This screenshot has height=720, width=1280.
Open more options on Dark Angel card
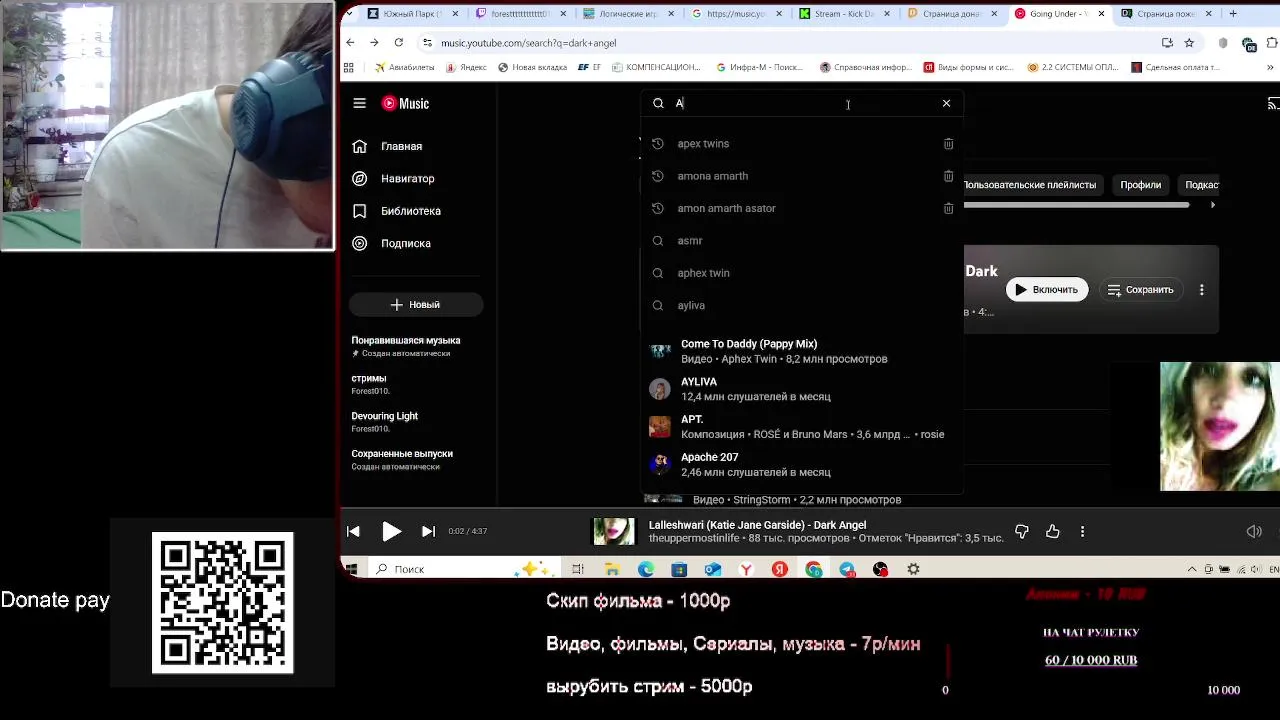point(1202,290)
